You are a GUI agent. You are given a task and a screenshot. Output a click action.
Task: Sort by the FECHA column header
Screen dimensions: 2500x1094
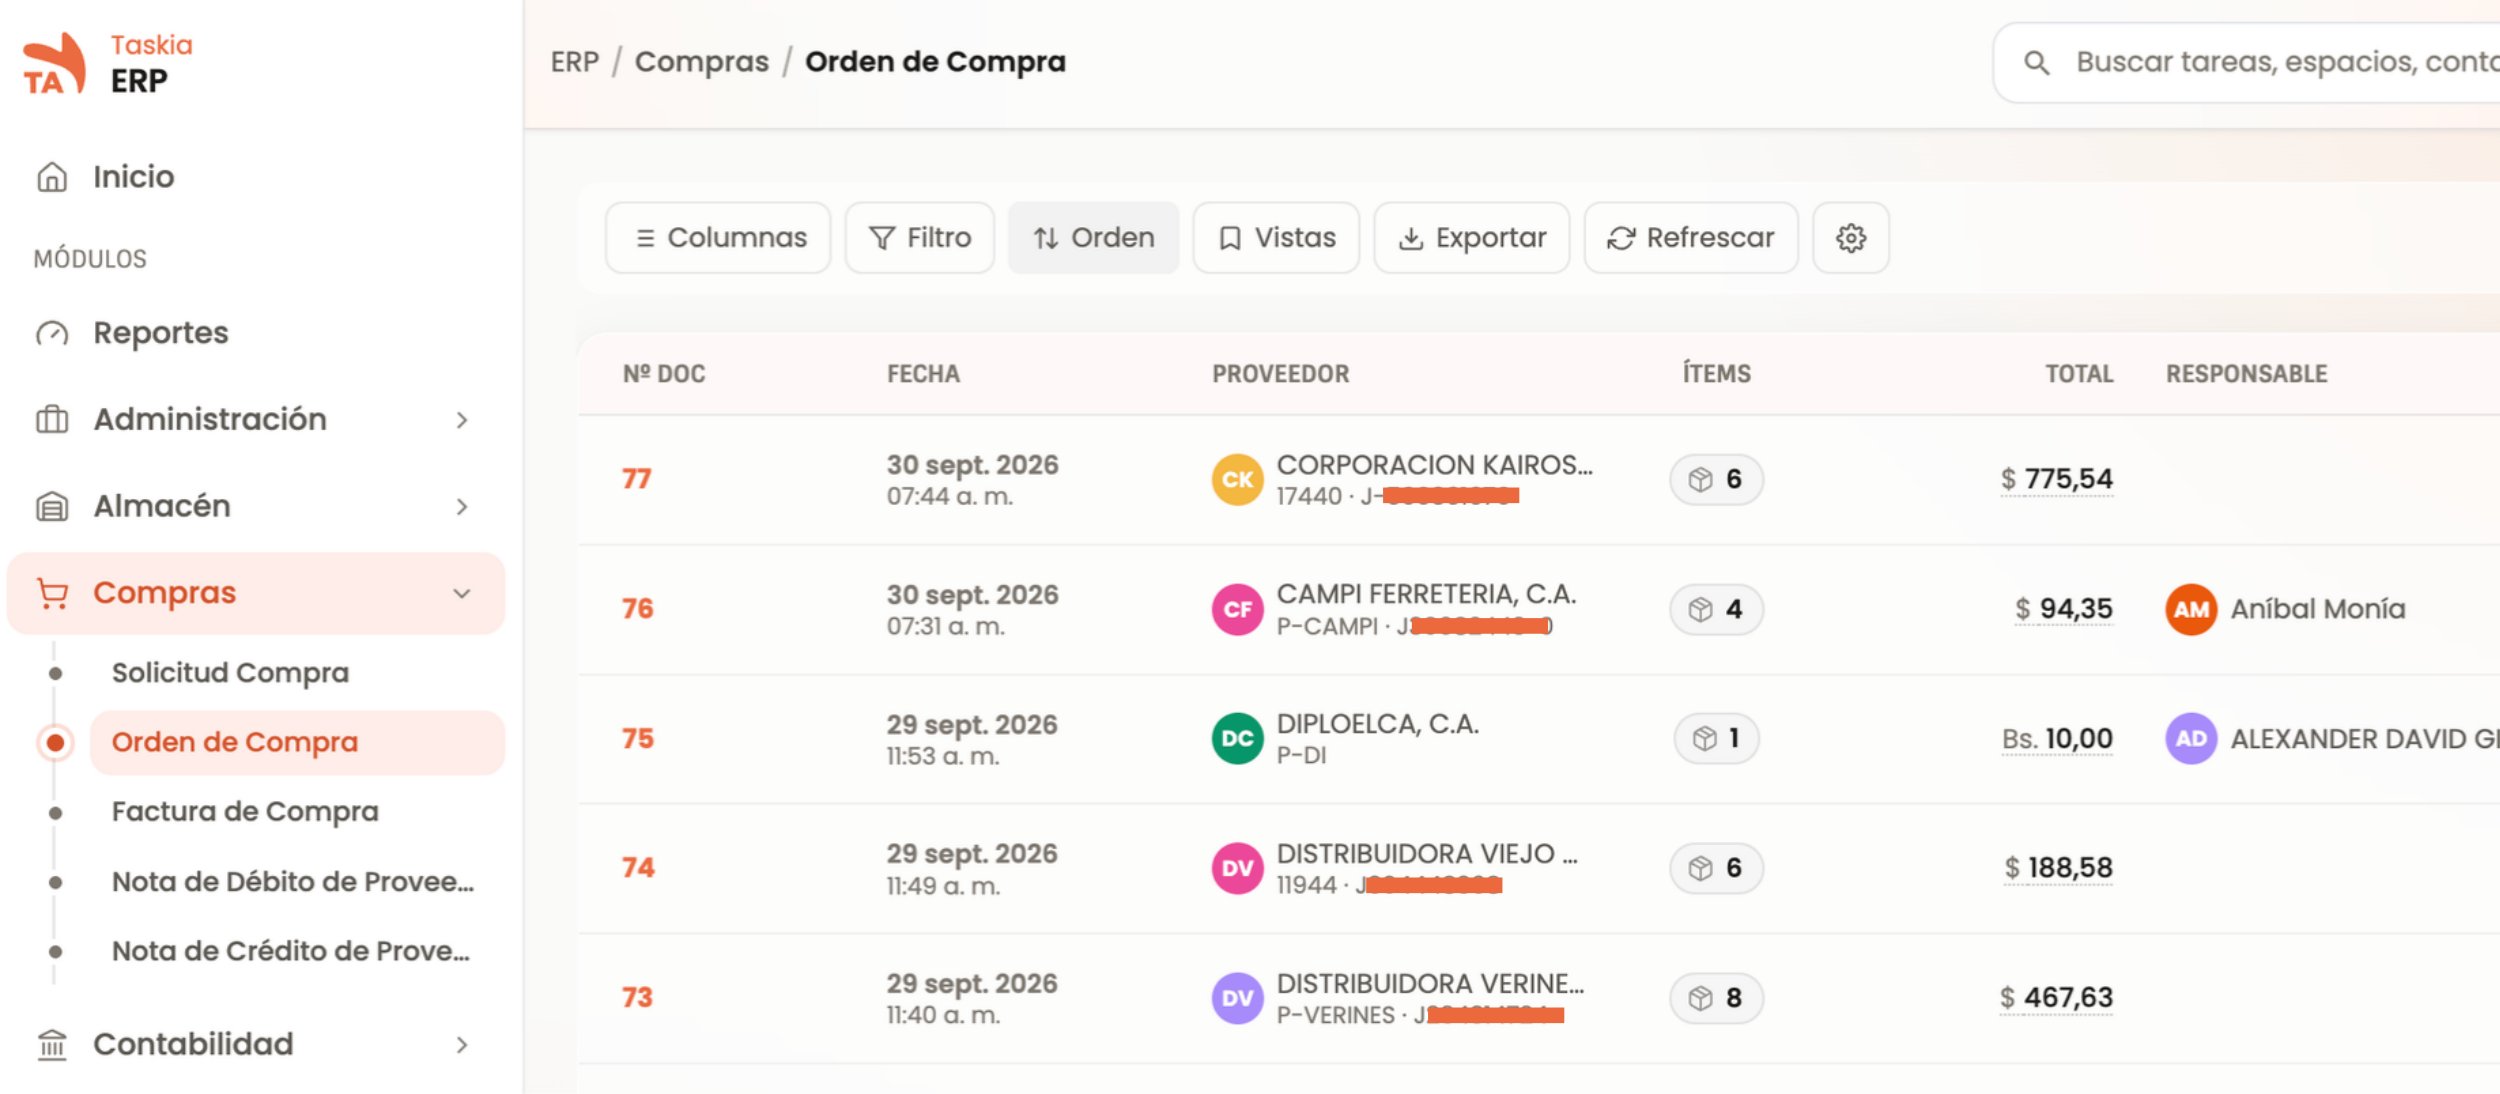pos(923,374)
